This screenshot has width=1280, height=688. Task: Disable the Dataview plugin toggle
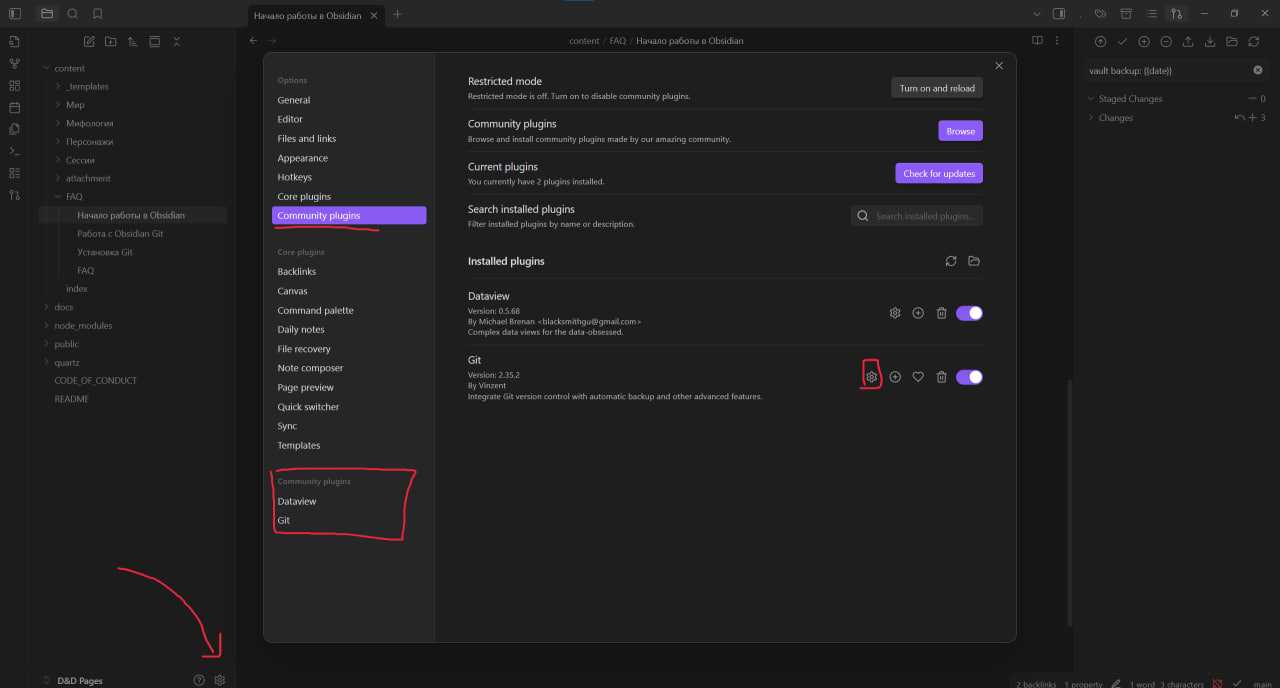coord(969,313)
